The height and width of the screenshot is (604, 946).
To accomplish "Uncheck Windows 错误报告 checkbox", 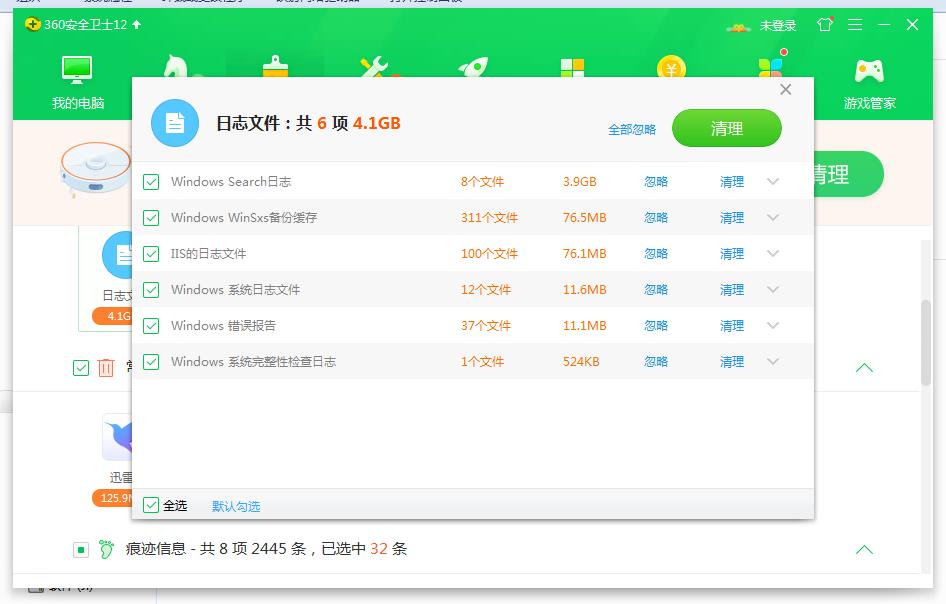I will (151, 326).
